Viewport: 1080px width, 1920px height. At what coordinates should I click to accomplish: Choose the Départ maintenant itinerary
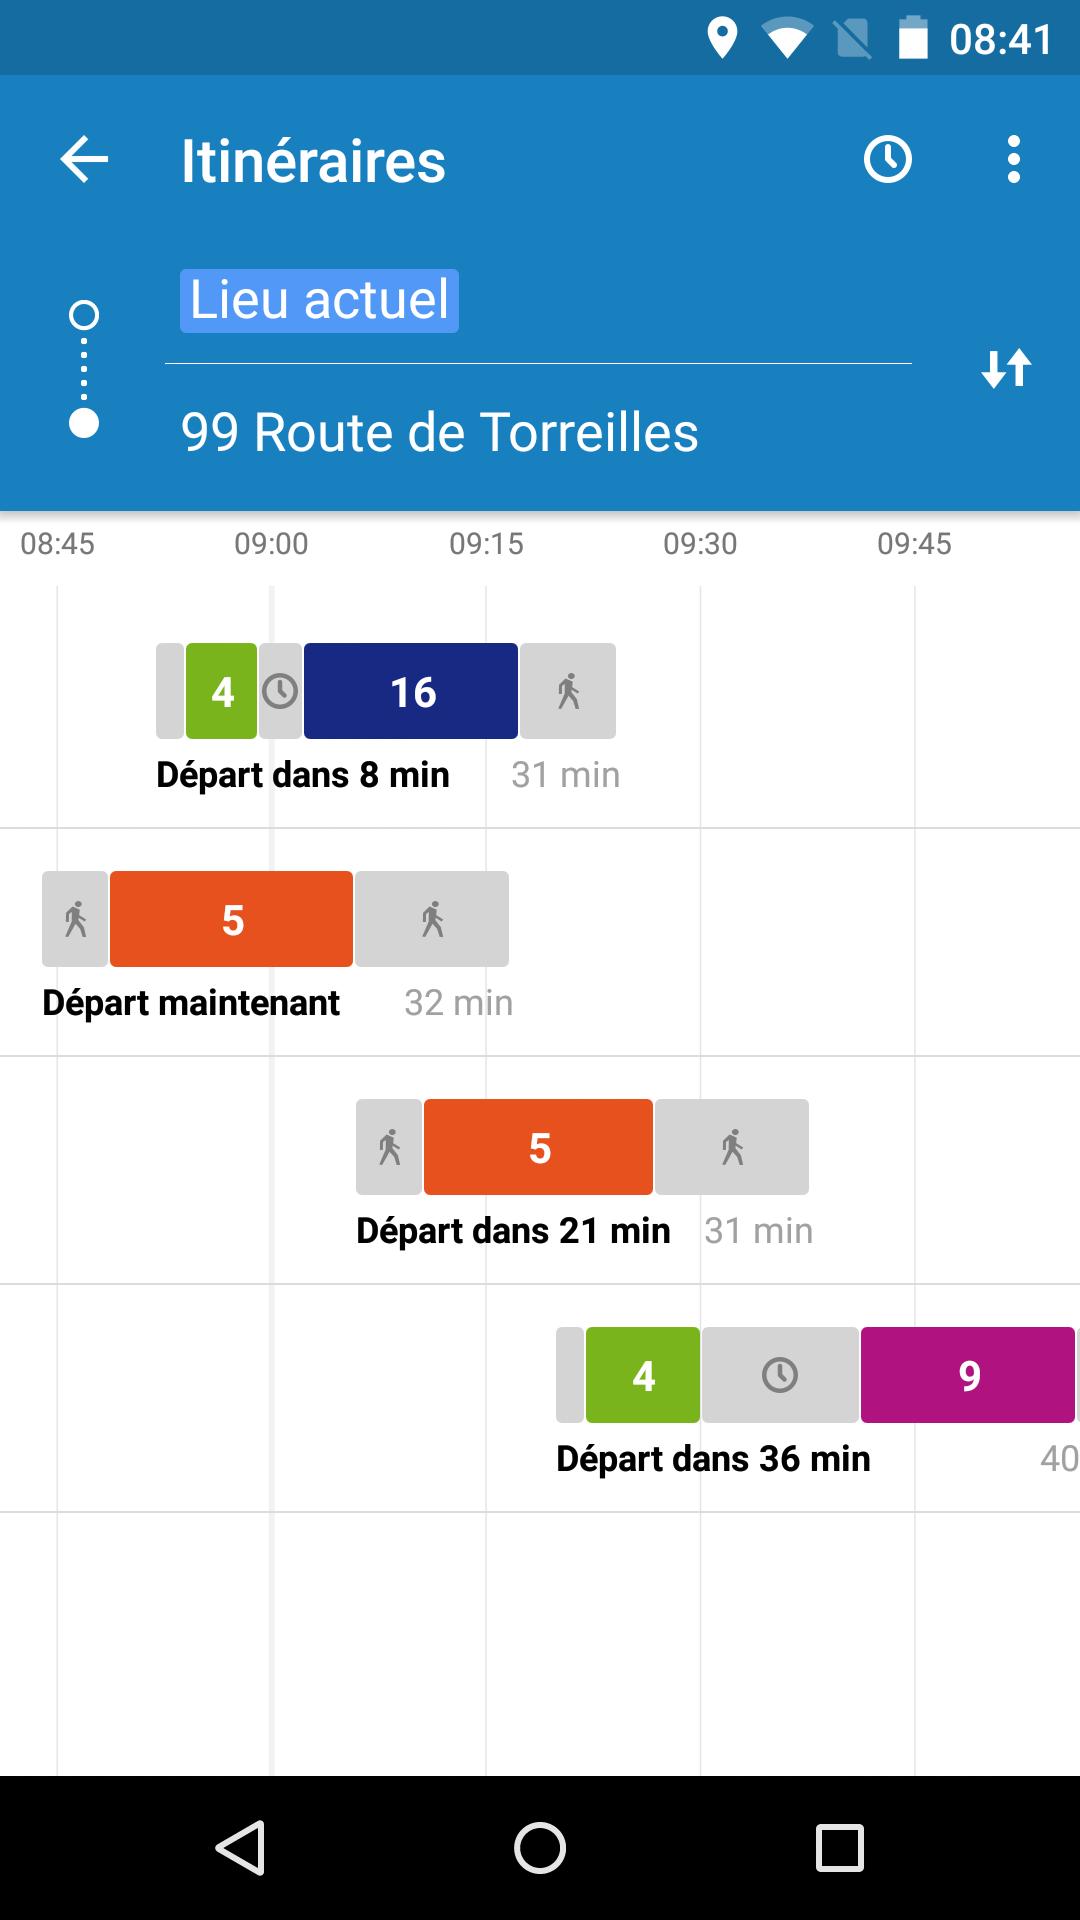(191, 1003)
